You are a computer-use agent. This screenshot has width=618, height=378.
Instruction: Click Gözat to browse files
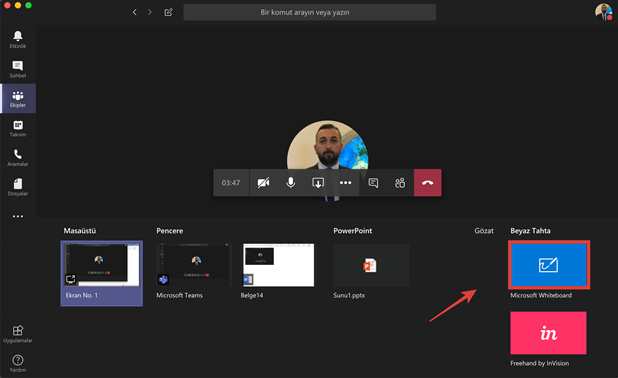coord(484,231)
